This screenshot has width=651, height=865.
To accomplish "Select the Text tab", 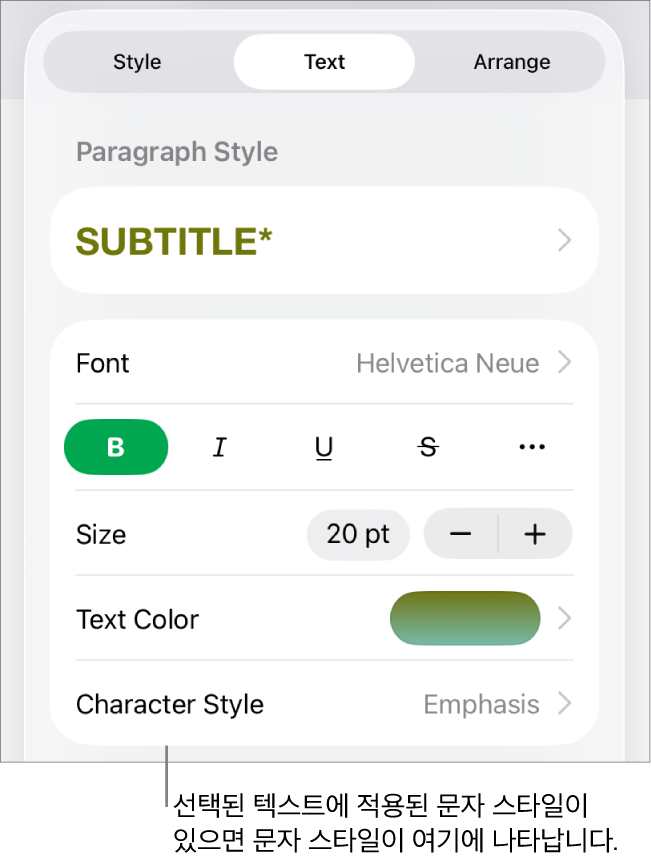I will pos(324,62).
